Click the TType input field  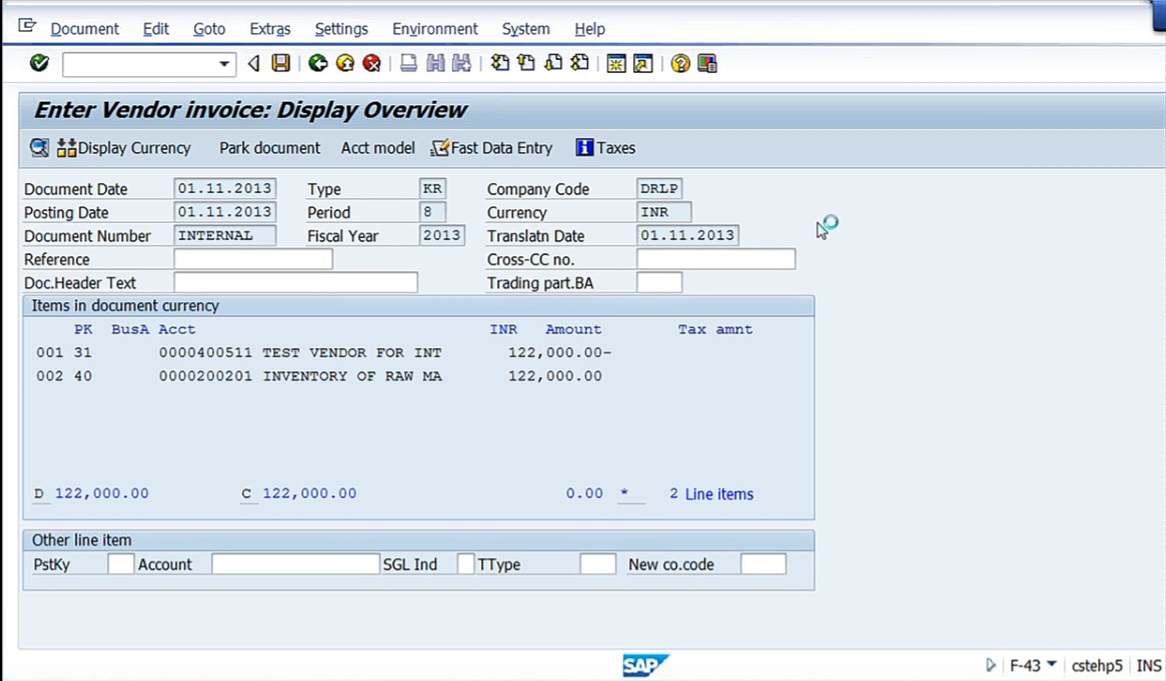(598, 564)
